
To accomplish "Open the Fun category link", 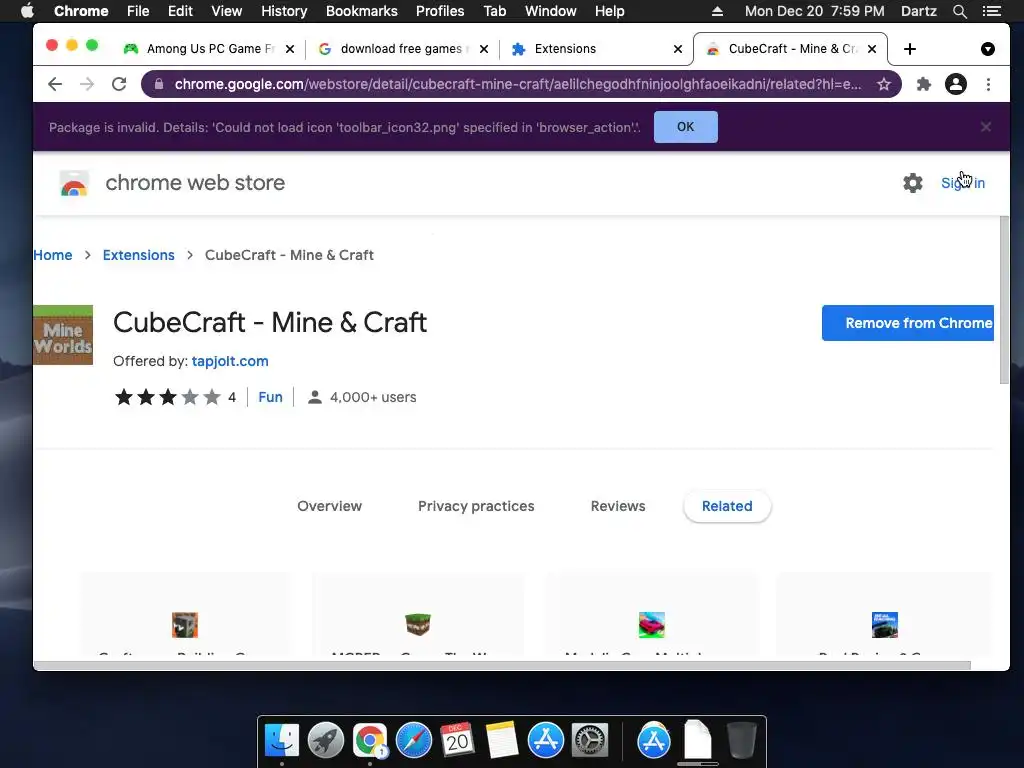I will 270,397.
